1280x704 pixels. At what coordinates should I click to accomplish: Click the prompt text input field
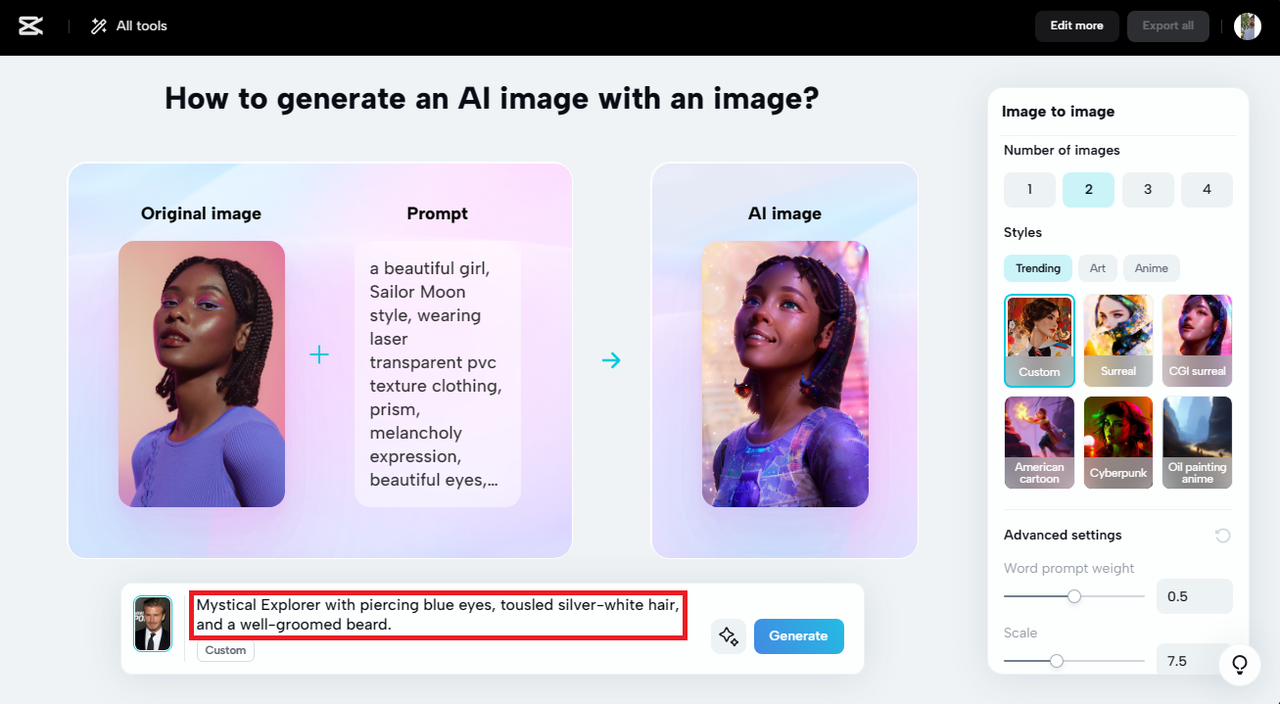point(438,615)
